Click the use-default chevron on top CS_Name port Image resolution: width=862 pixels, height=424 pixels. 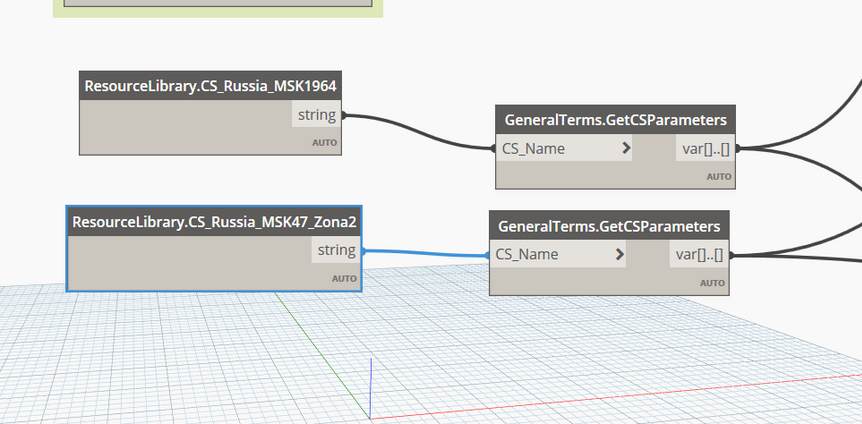coord(626,149)
